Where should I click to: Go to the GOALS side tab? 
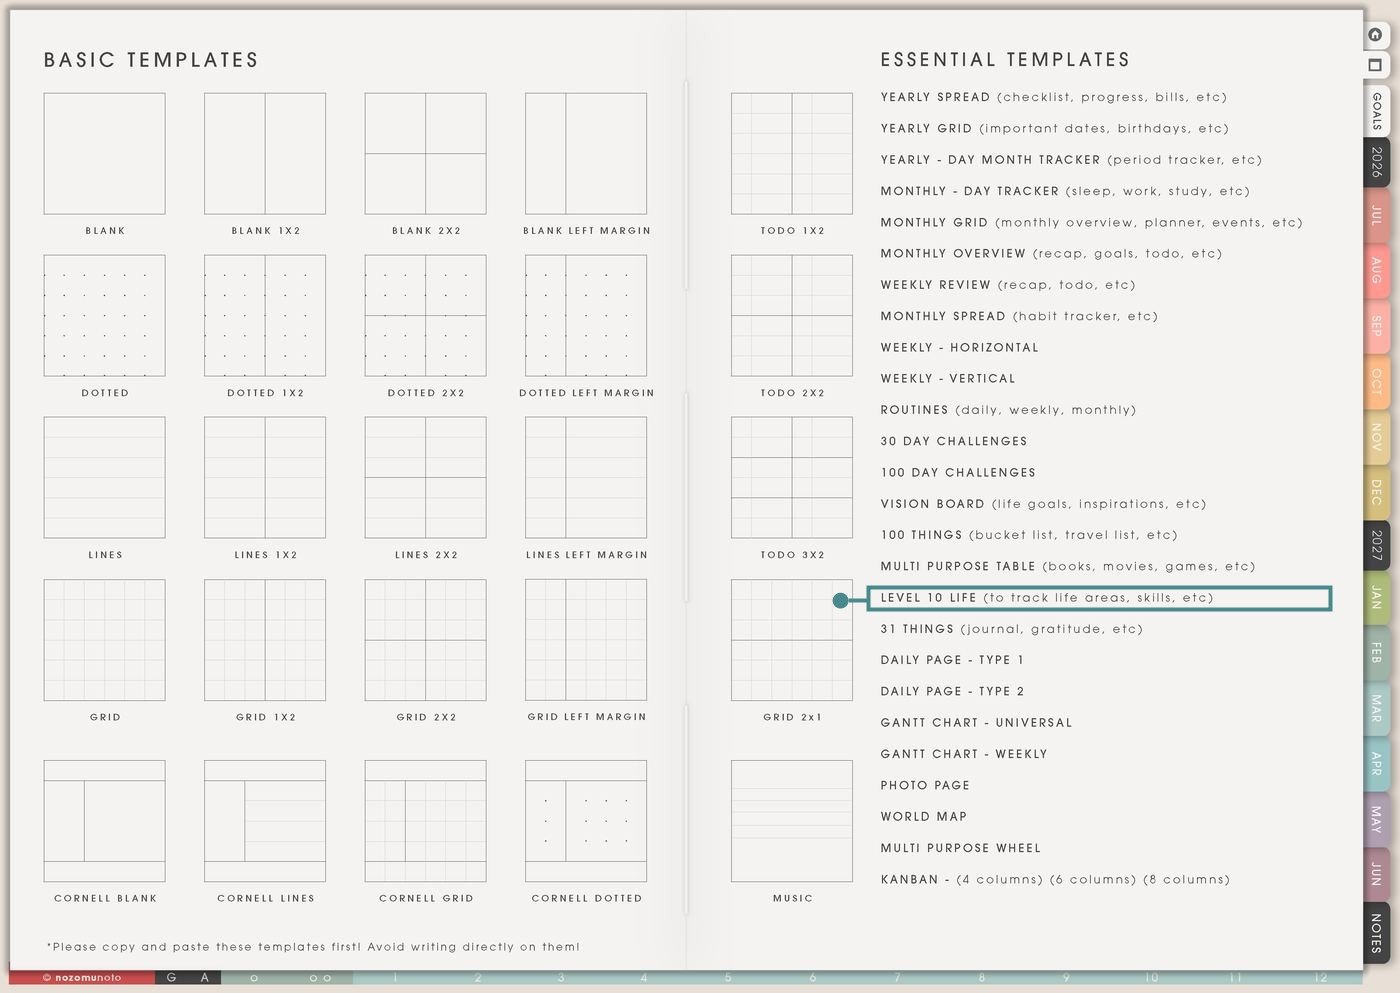point(1377,110)
